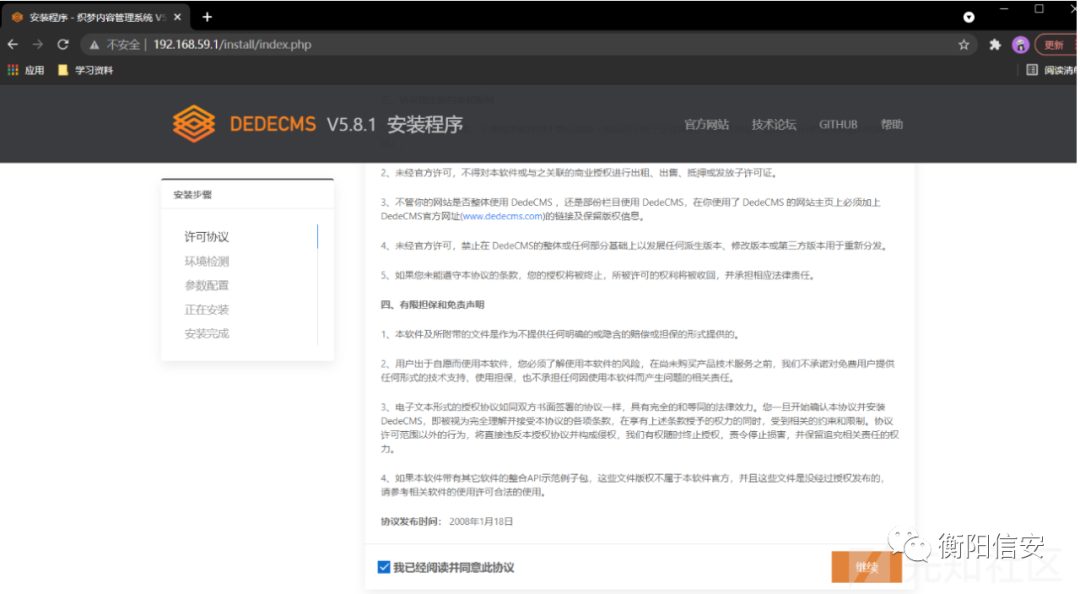
Task: Click the not-secure warning triangle icon
Action: coord(94,45)
